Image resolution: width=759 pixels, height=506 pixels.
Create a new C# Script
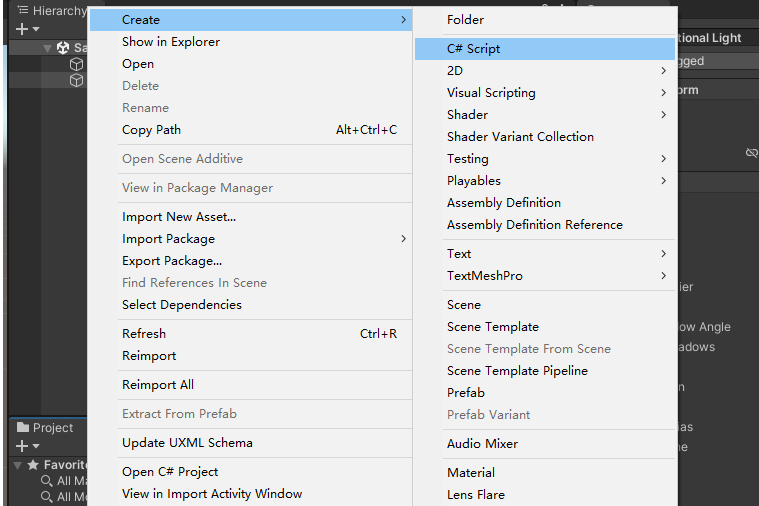pyautogui.click(x=545, y=49)
